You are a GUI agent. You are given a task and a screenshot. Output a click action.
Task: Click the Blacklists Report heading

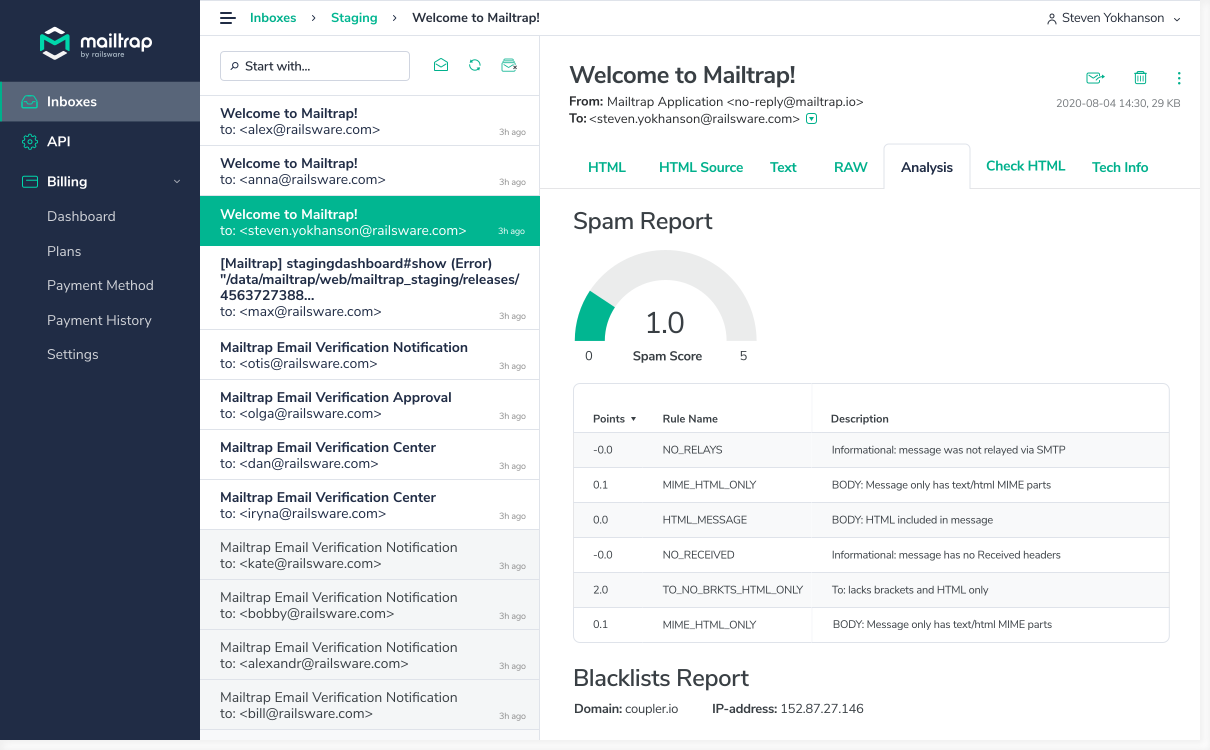coord(661,678)
